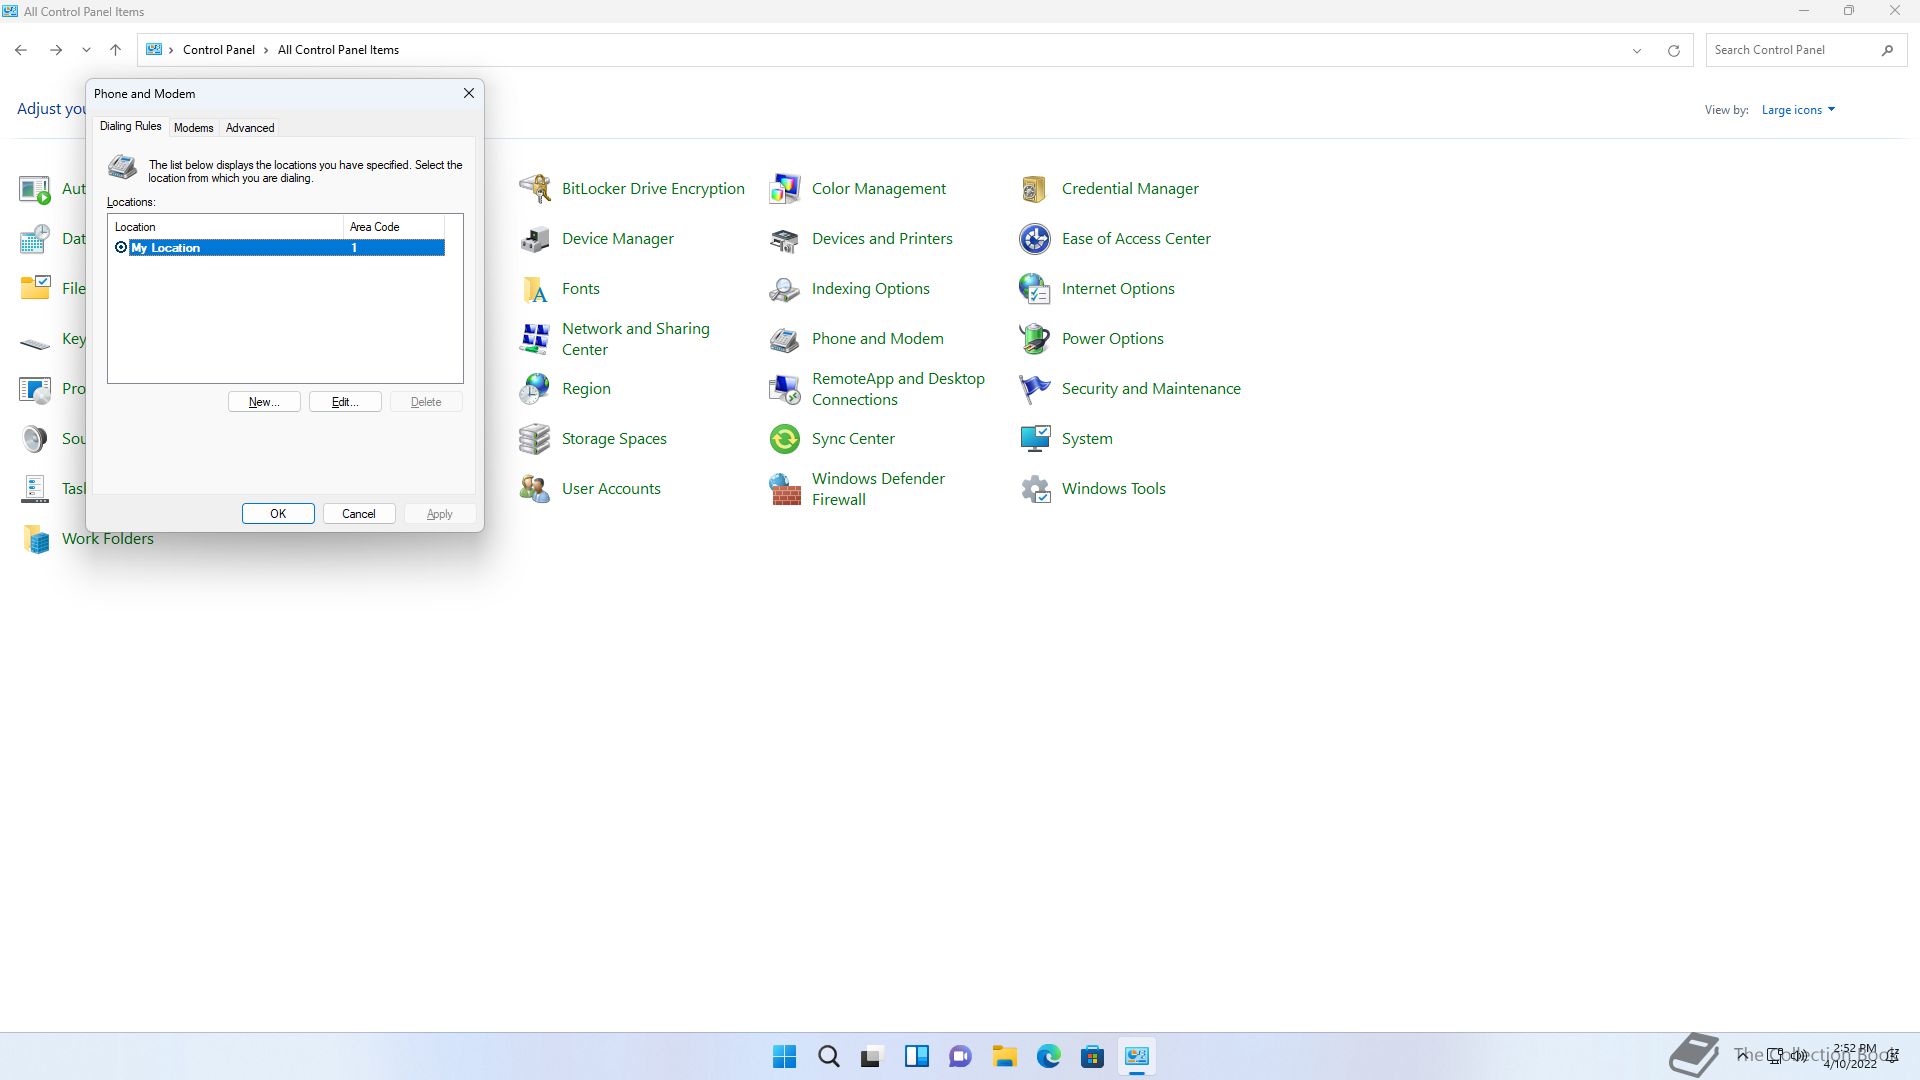Viewport: 1920px width, 1080px height.
Task: Open Devices and Printers icon
Action: pos(785,238)
